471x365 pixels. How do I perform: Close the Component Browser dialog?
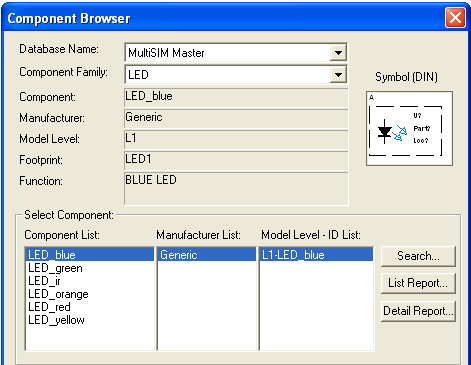[455, 17]
